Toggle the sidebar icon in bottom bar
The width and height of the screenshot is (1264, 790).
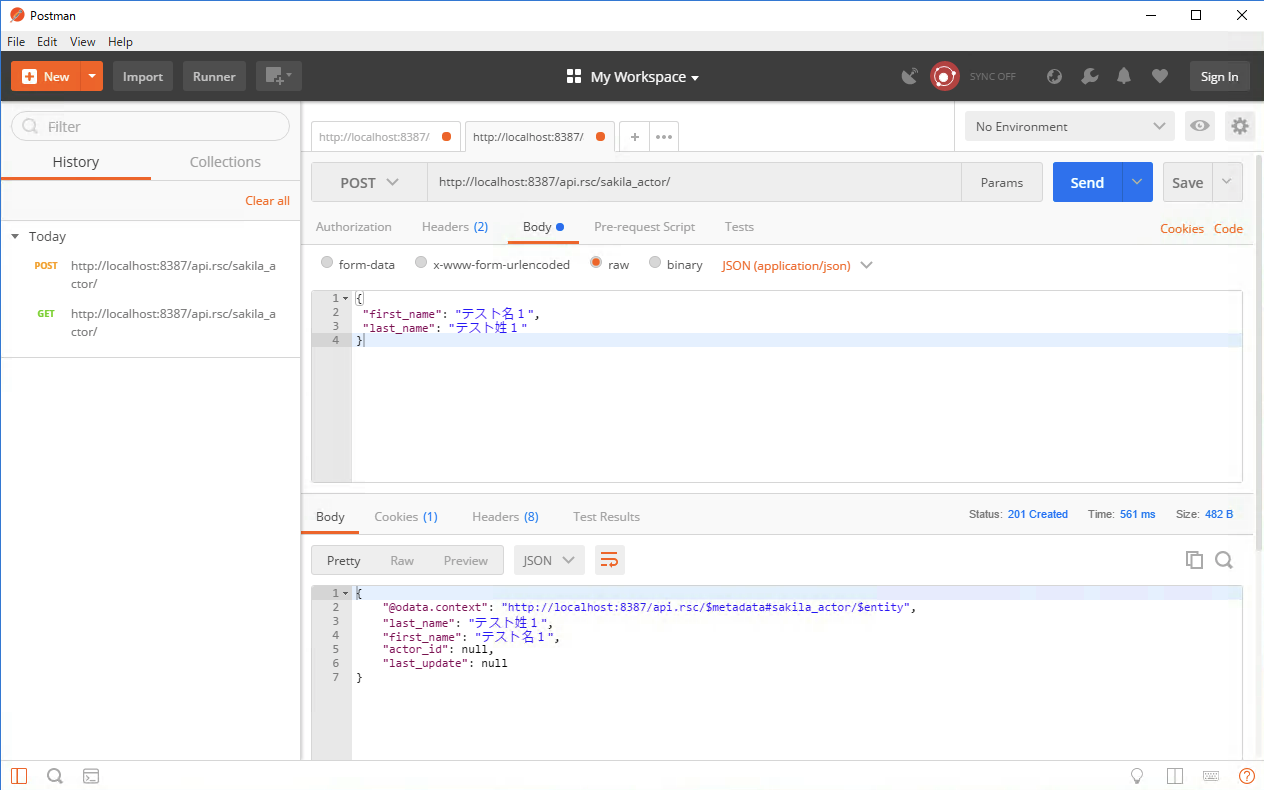[20, 775]
